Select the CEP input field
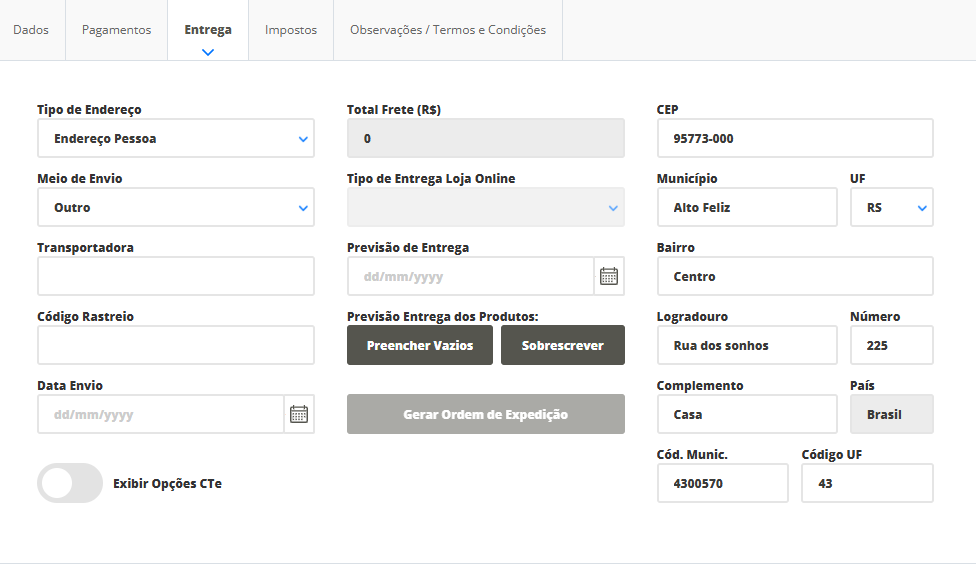Image resolution: width=976 pixels, height=564 pixels. click(x=795, y=139)
